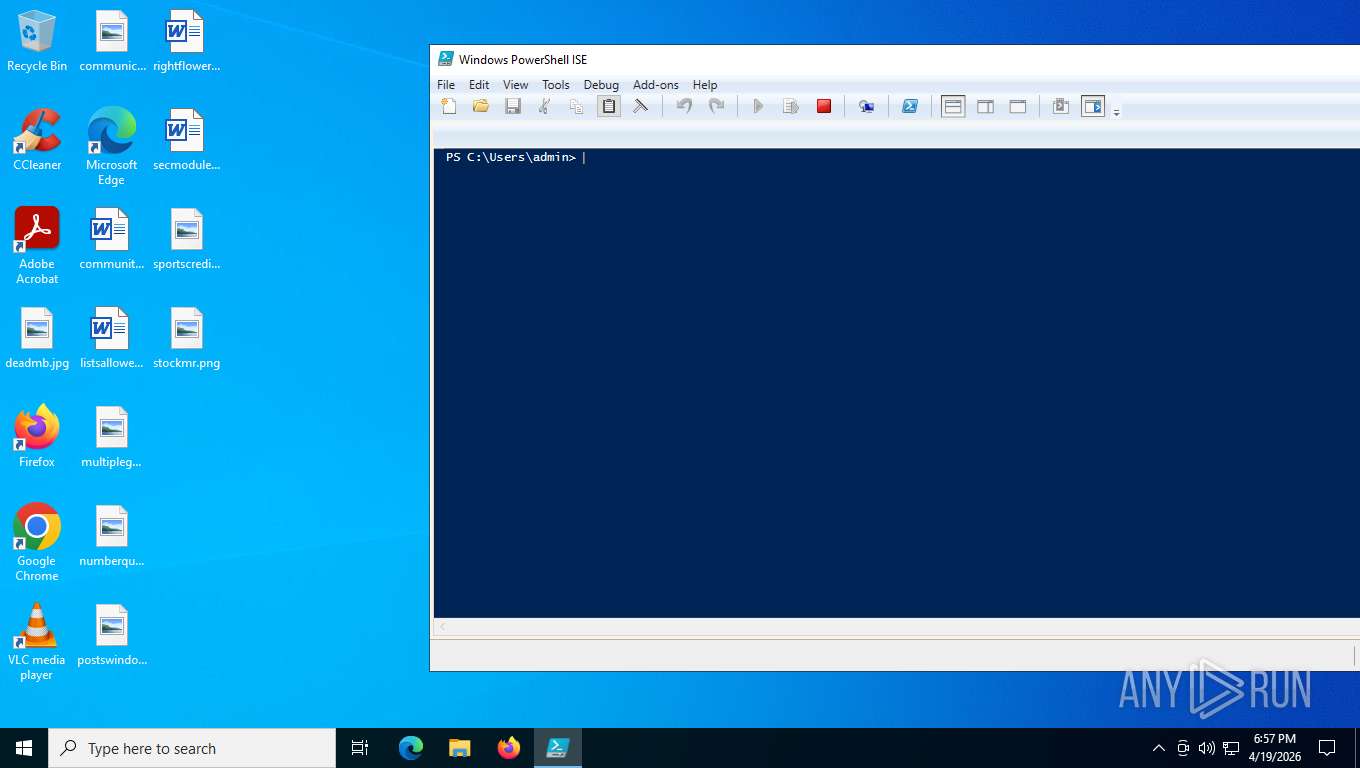Click the Run Selection icon

point(790,106)
